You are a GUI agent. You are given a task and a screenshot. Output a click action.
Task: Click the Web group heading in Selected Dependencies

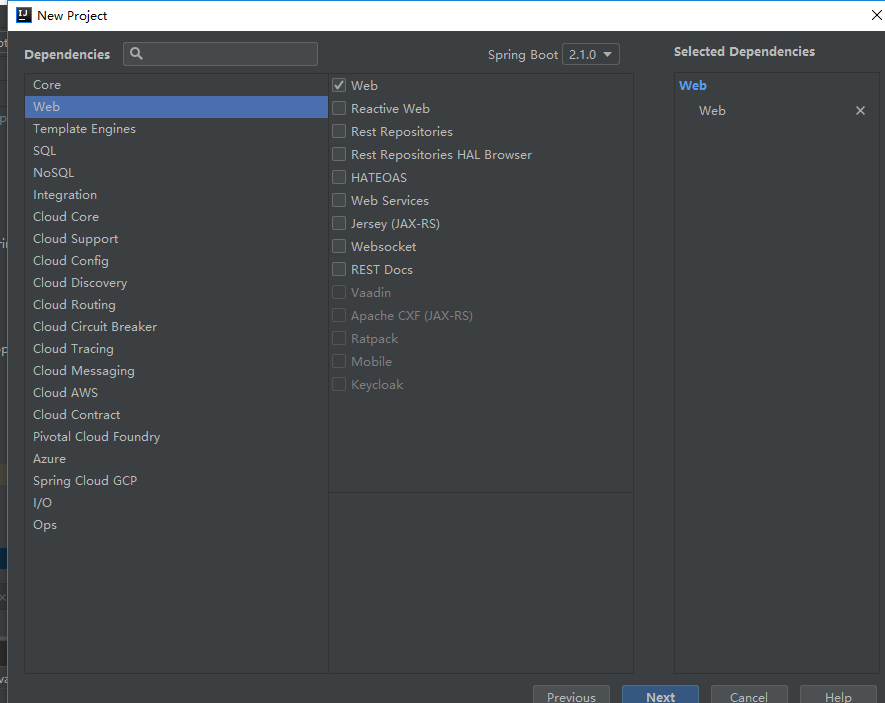693,85
